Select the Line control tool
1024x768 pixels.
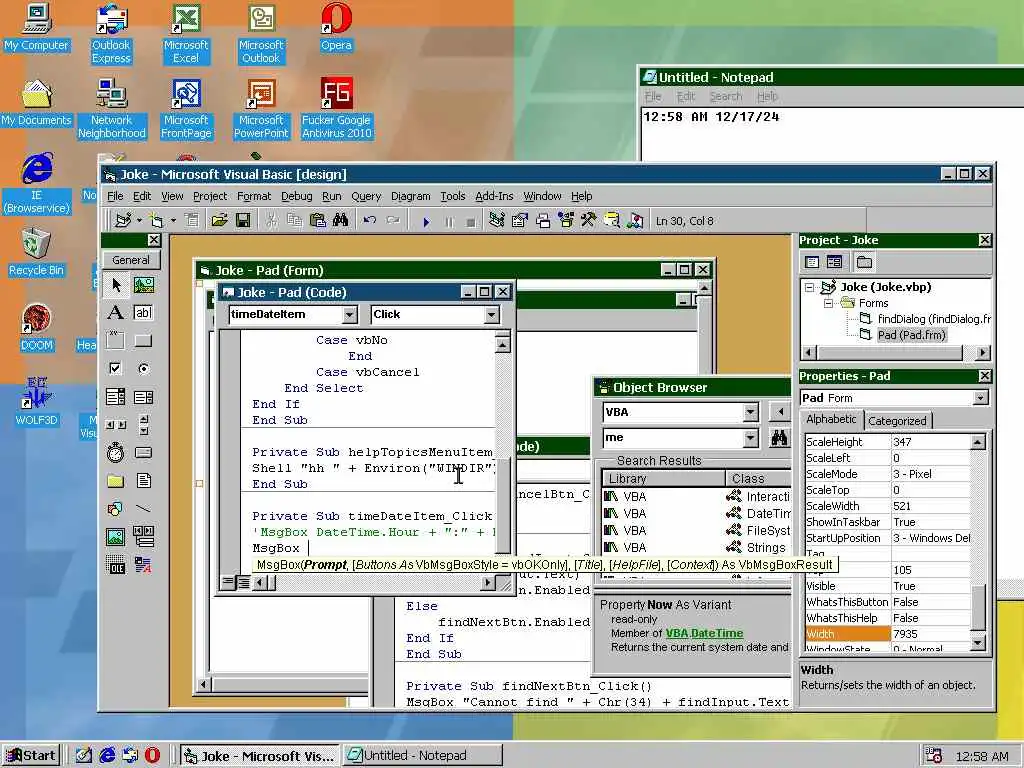click(x=144, y=508)
